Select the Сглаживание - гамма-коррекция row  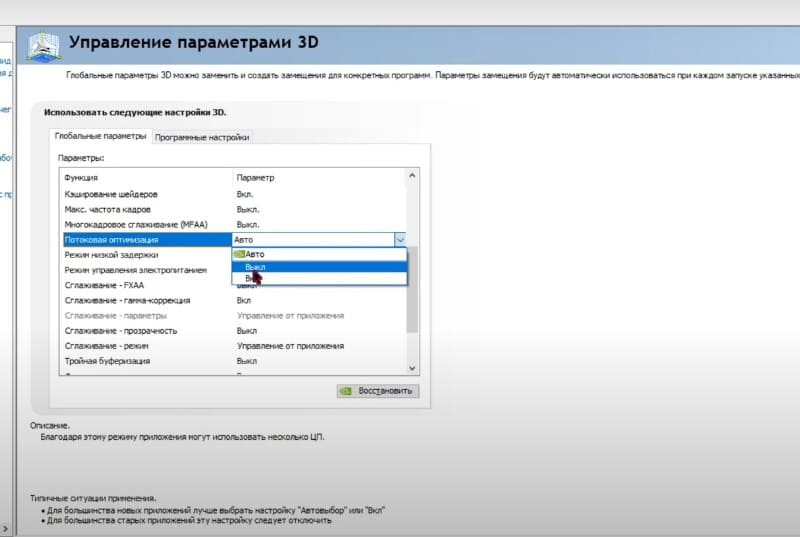tap(127, 300)
